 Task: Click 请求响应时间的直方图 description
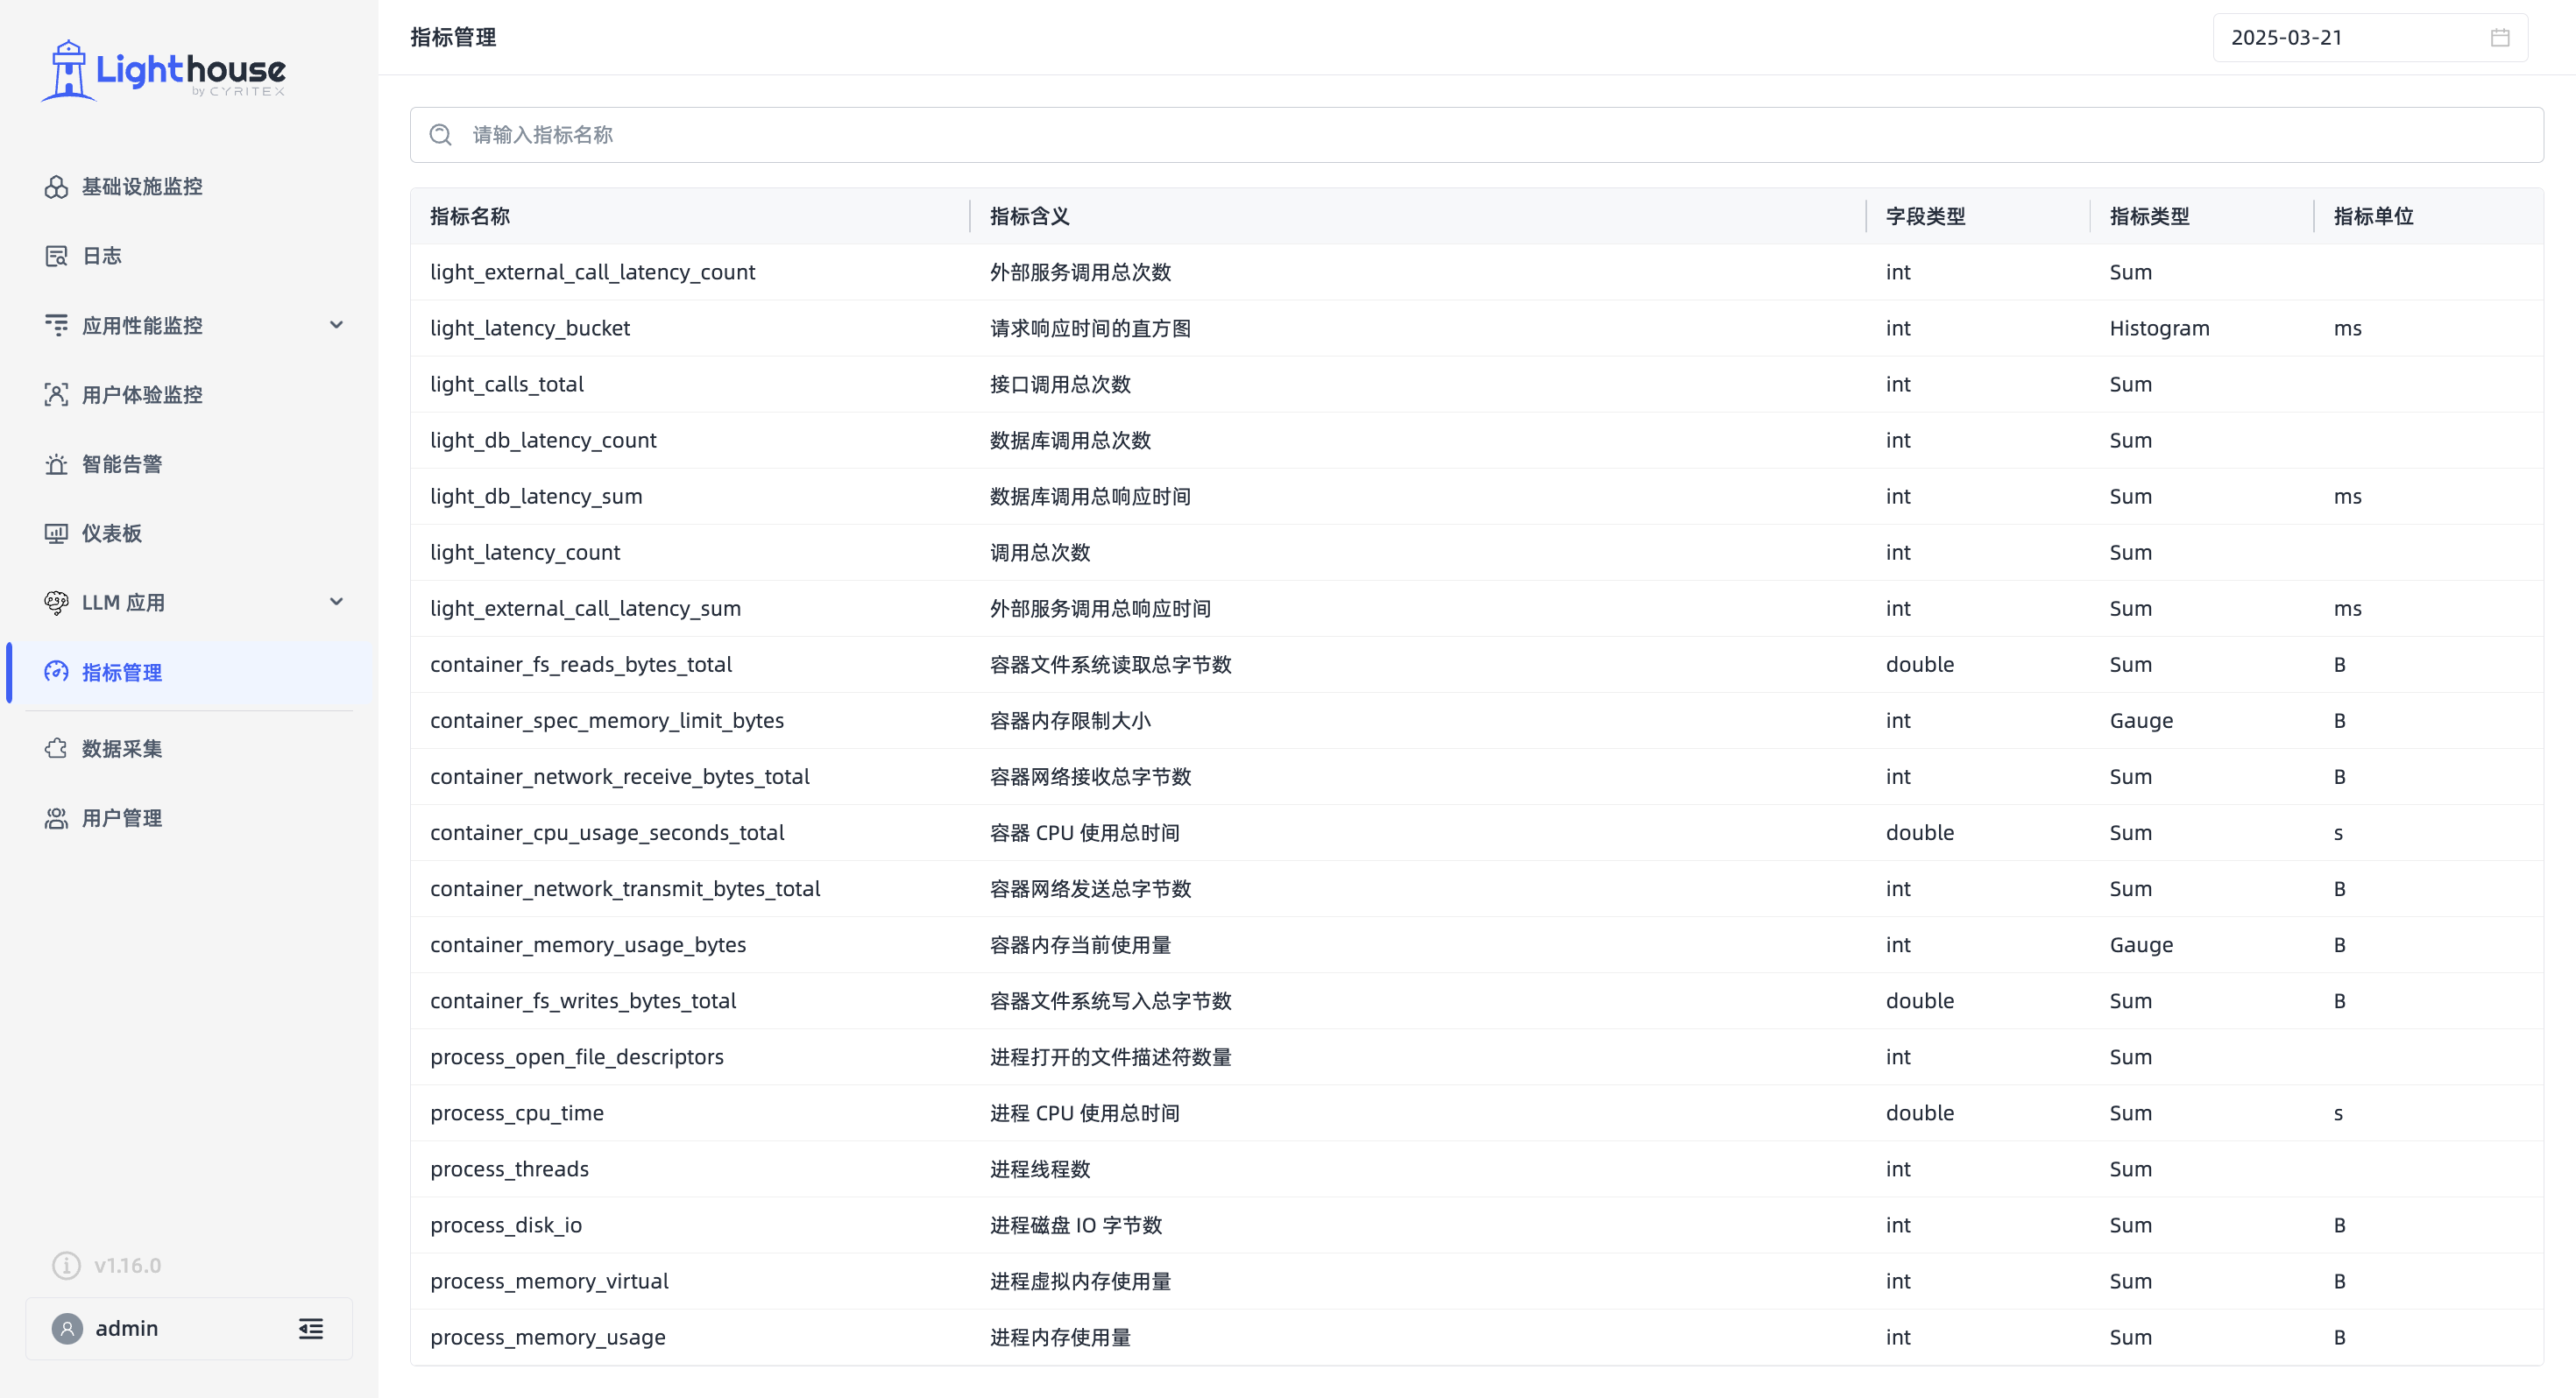pyautogui.click(x=1090, y=328)
